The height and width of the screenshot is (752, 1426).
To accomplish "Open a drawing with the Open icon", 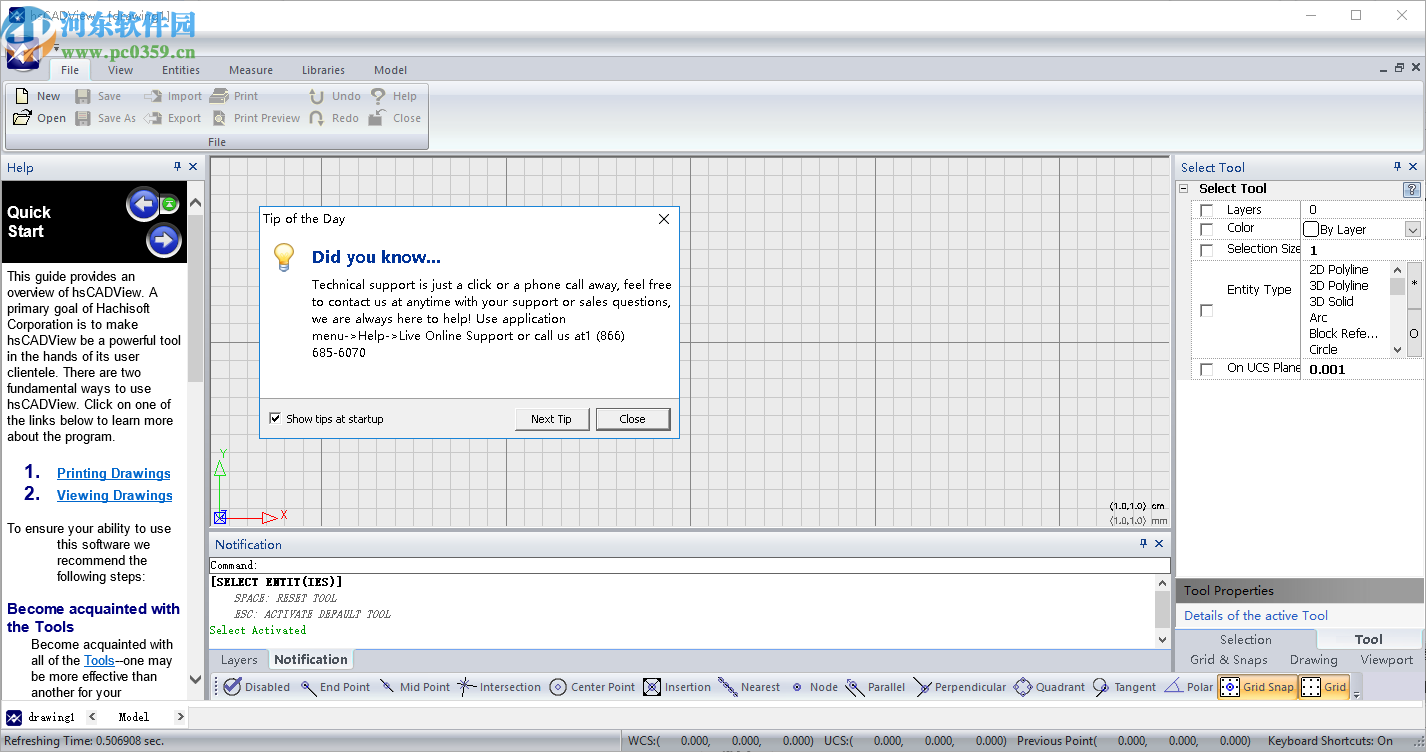I will click(x=22, y=118).
